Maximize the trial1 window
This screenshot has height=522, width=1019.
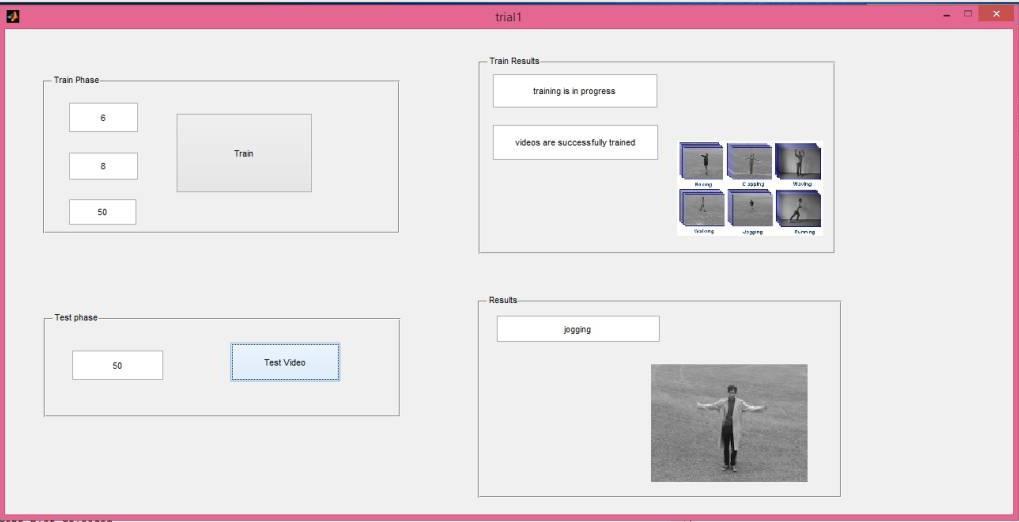967,14
